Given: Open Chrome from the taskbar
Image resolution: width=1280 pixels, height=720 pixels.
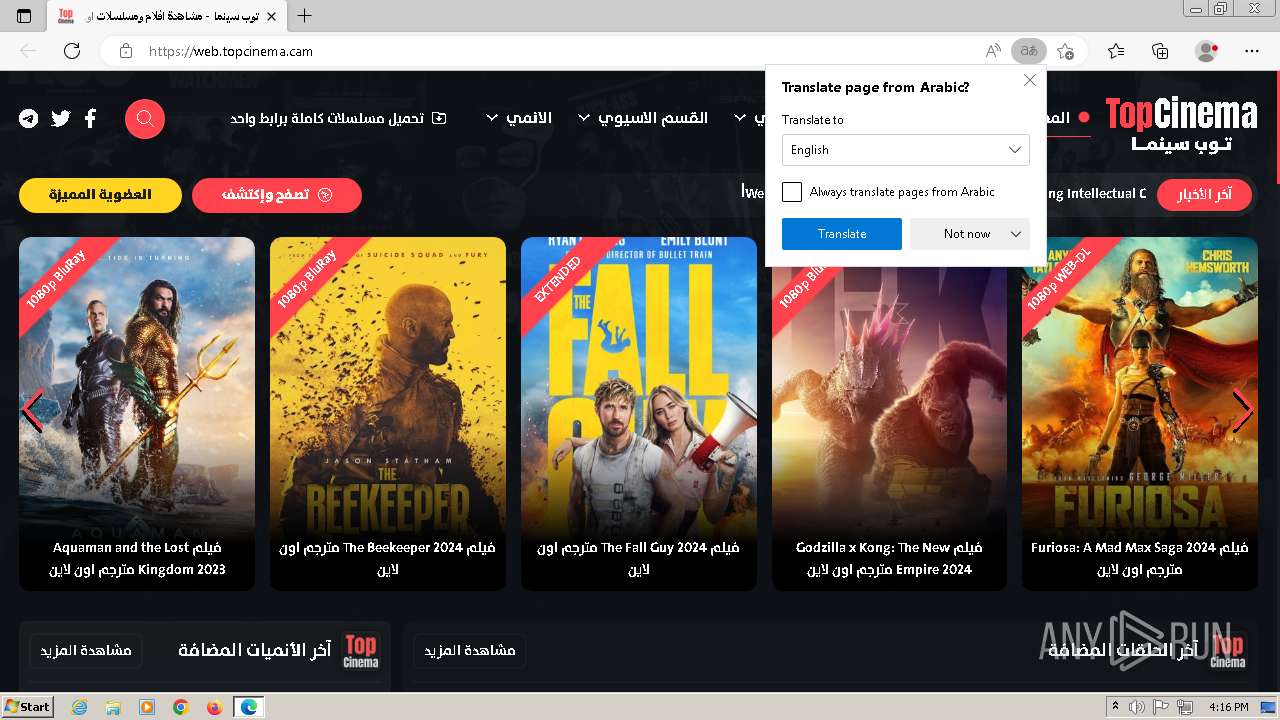Looking at the screenshot, I should (180, 707).
